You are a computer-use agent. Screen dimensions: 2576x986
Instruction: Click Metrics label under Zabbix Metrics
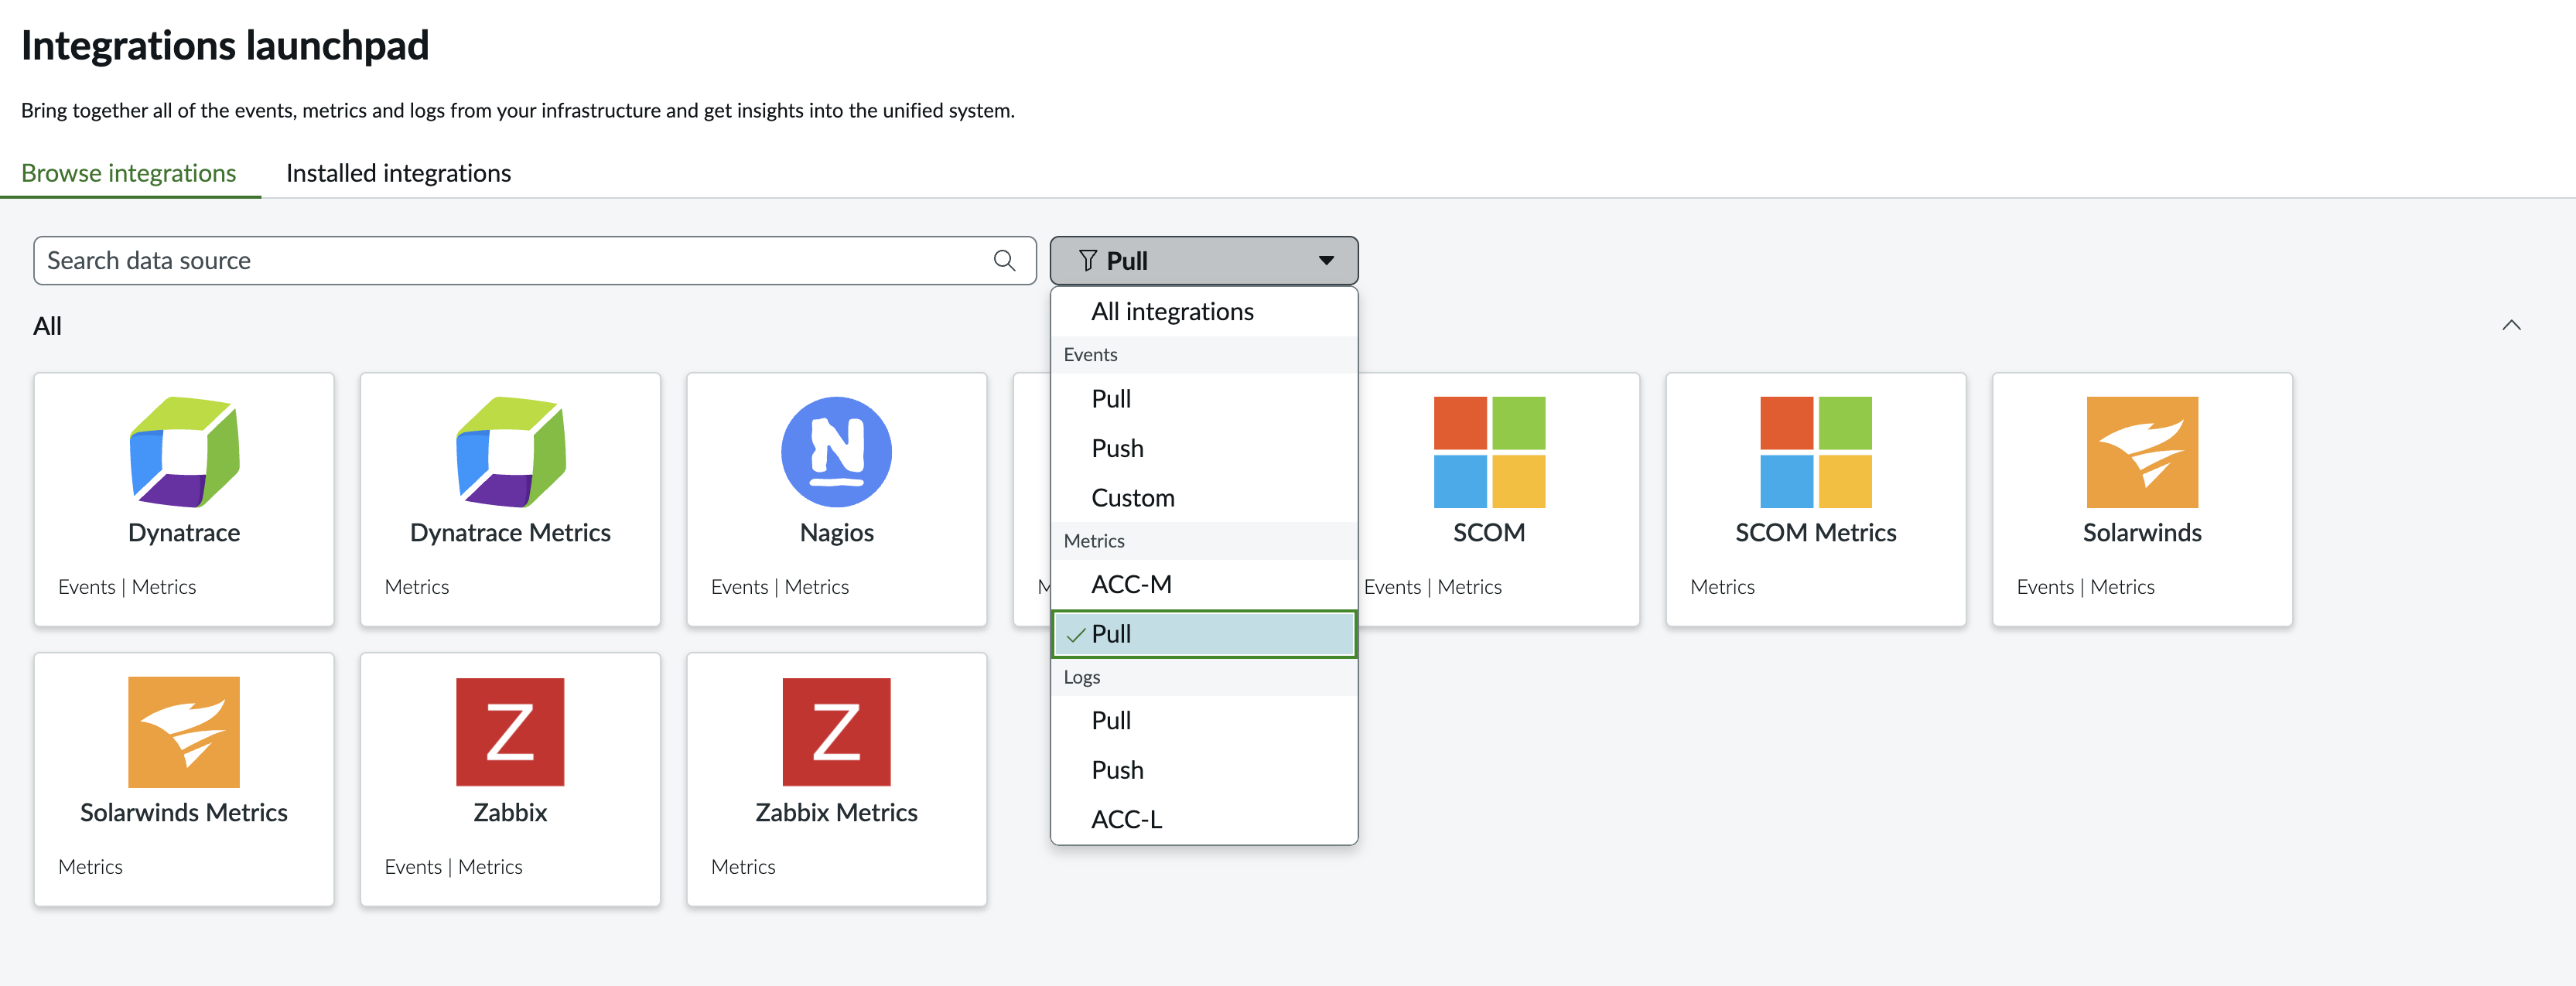click(743, 867)
